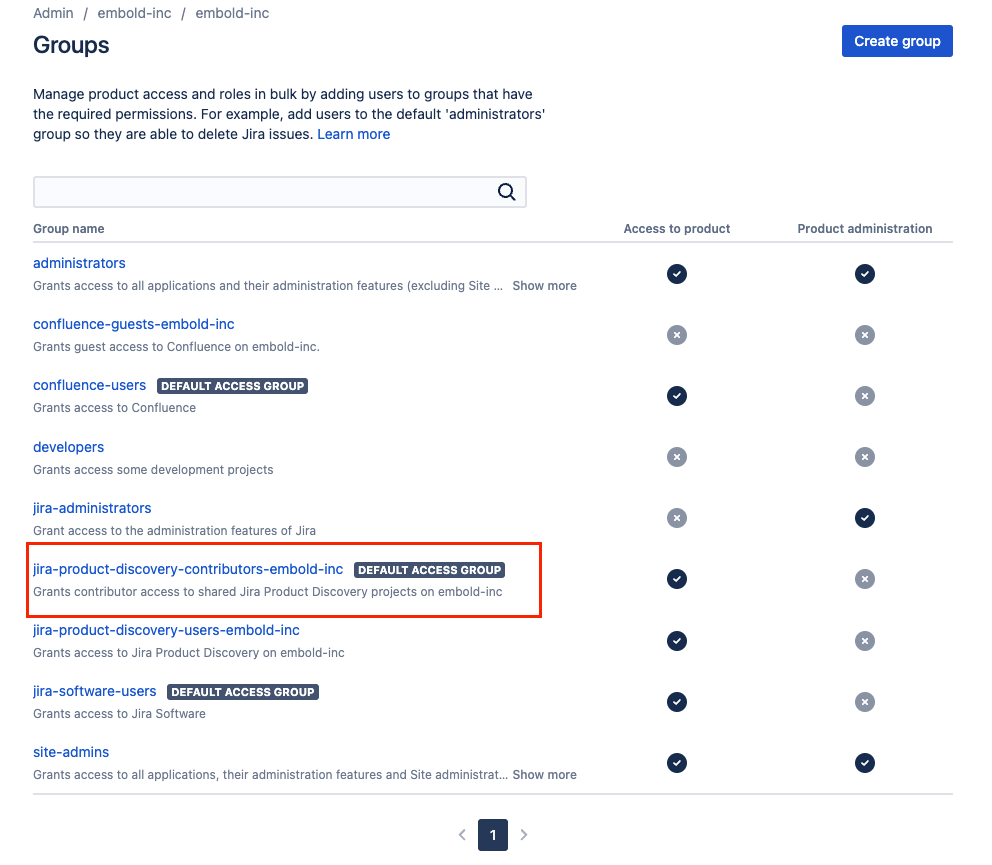
Task: Expand Show more for site-admins description
Action: tap(544, 775)
